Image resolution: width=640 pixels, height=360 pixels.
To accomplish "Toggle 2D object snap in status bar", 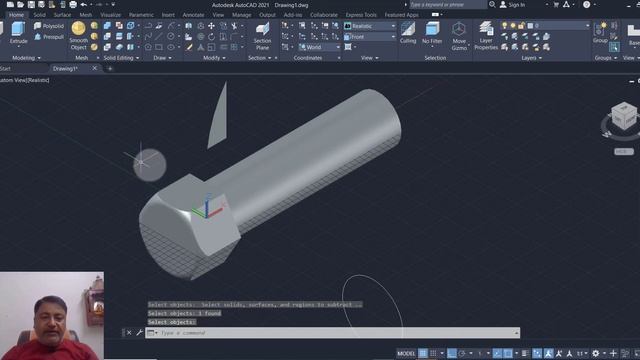I will click(508, 353).
